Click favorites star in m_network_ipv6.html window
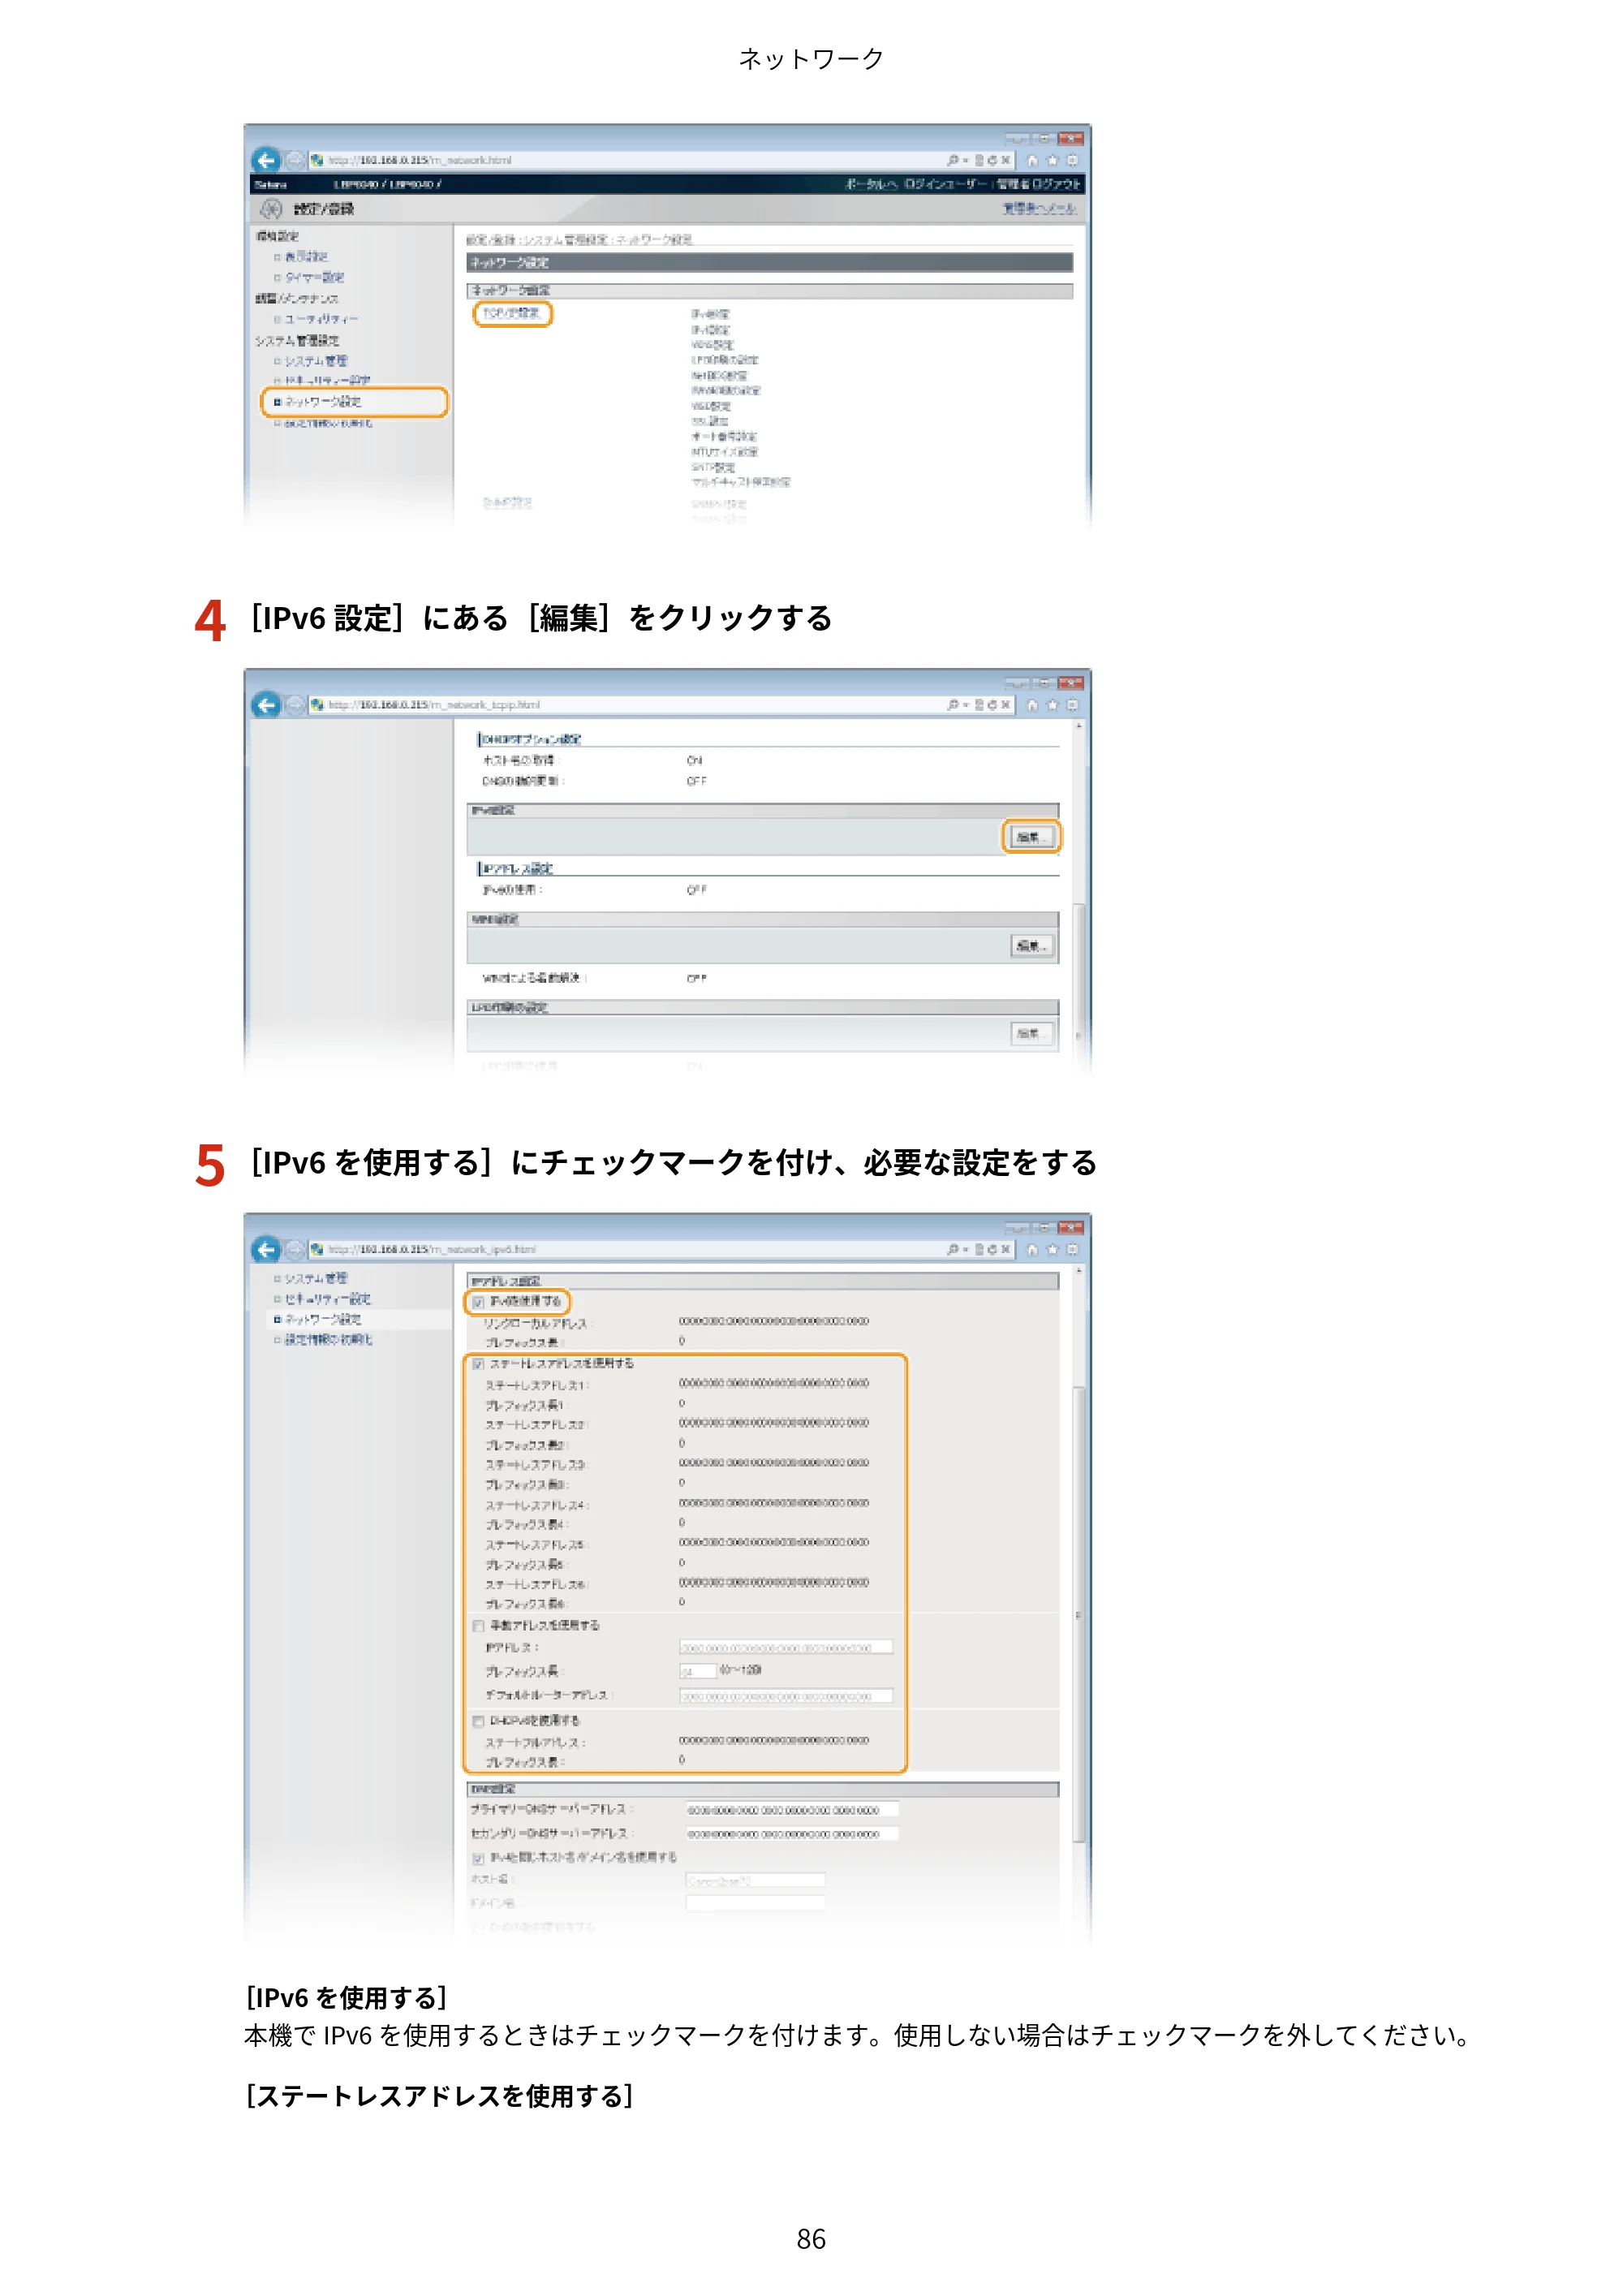1623x2296 pixels. coord(1052,1249)
